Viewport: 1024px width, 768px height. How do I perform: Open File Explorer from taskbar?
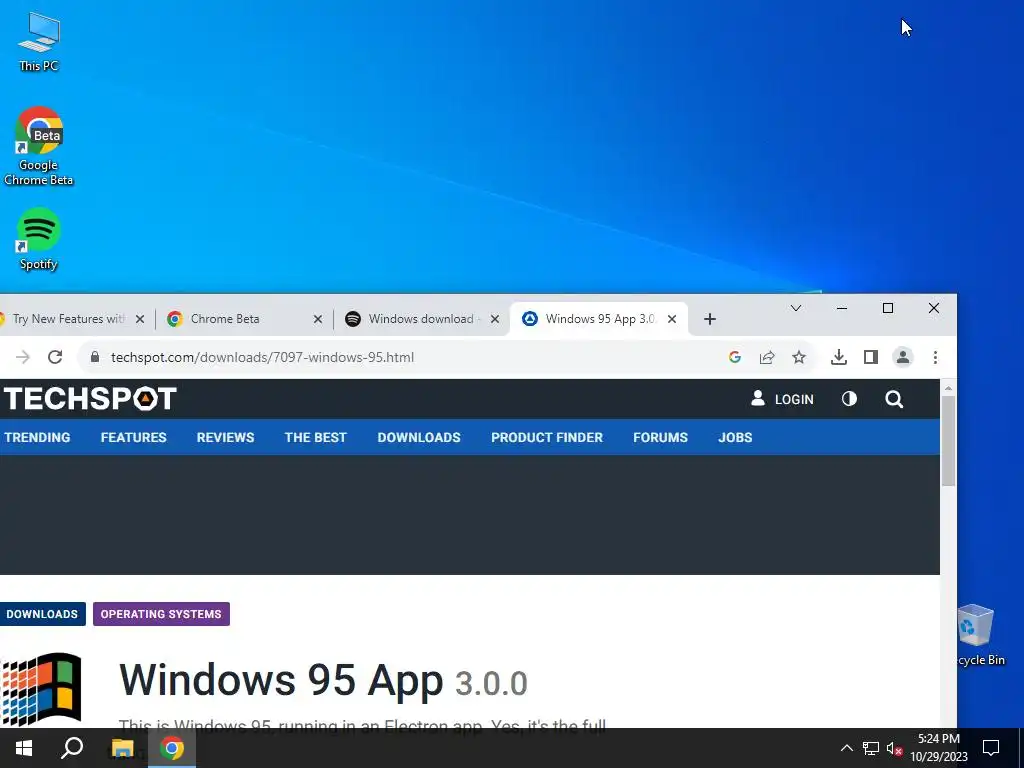pos(122,748)
